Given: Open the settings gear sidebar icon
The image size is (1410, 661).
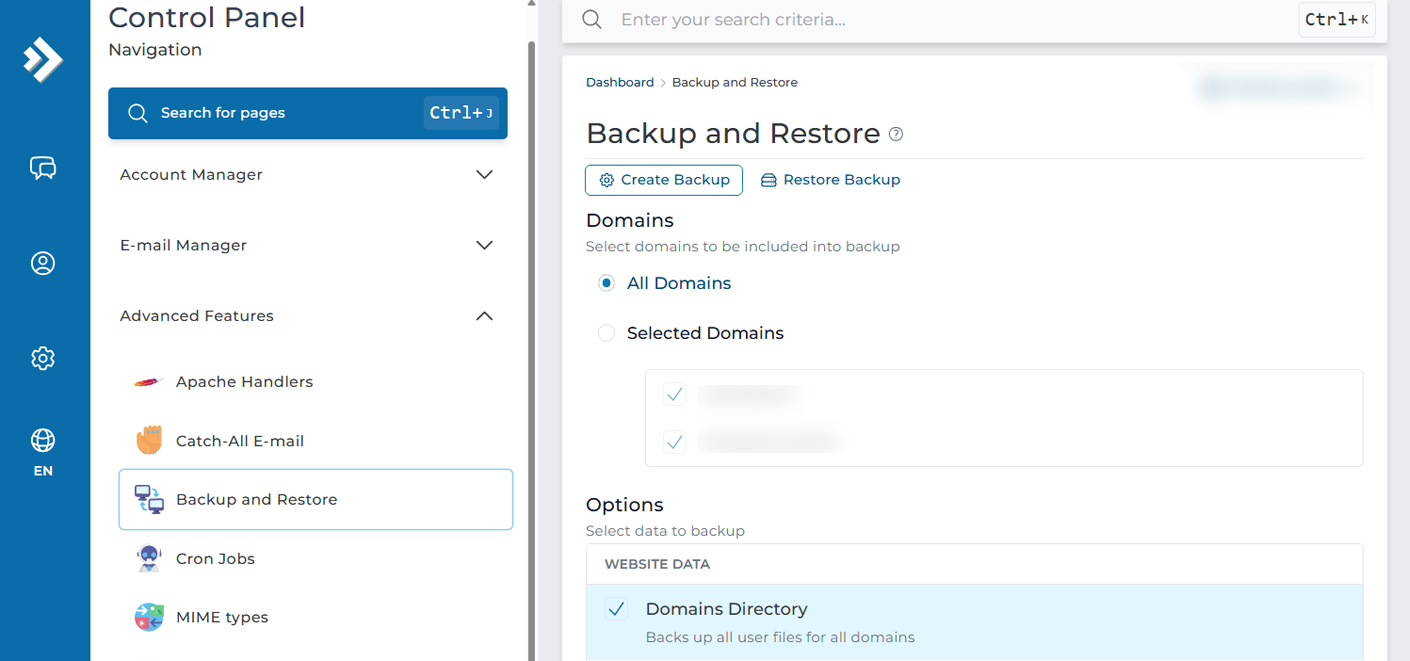Looking at the screenshot, I should [x=43, y=358].
